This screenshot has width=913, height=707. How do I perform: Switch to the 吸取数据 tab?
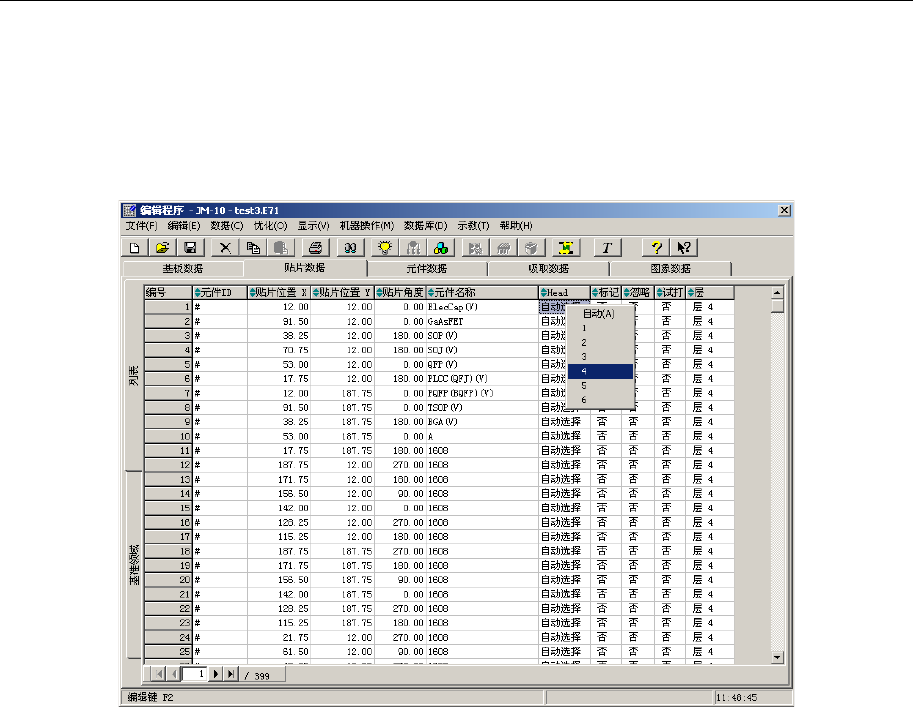click(548, 268)
